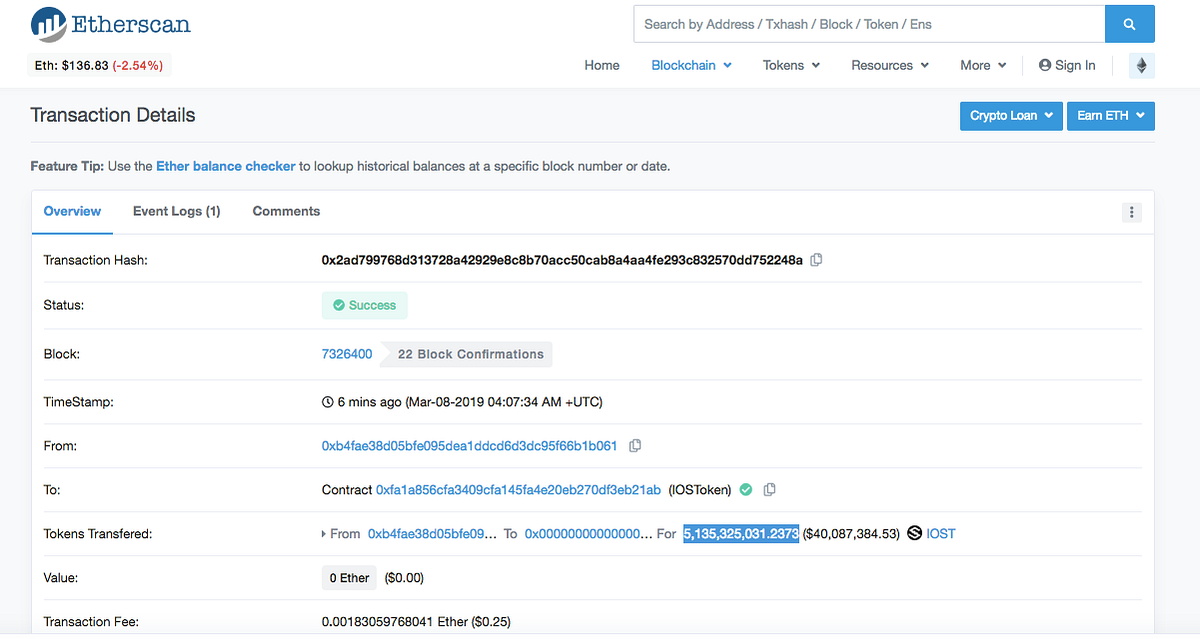Click the Sign In person icon
Viewport: 1200px width, 639px height.
click(x=1044, y=65)
